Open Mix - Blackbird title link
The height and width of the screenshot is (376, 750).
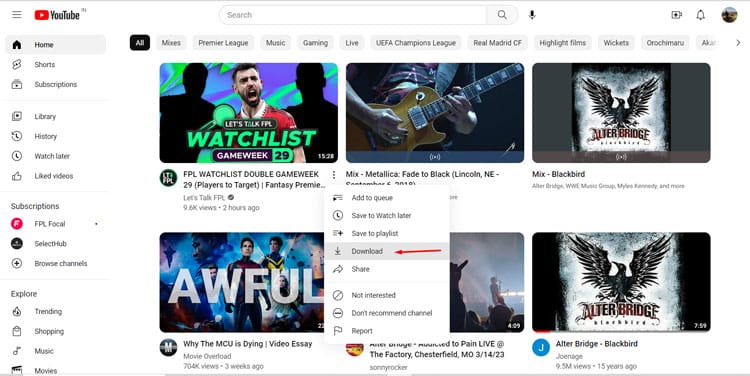(x=558, y=174)
